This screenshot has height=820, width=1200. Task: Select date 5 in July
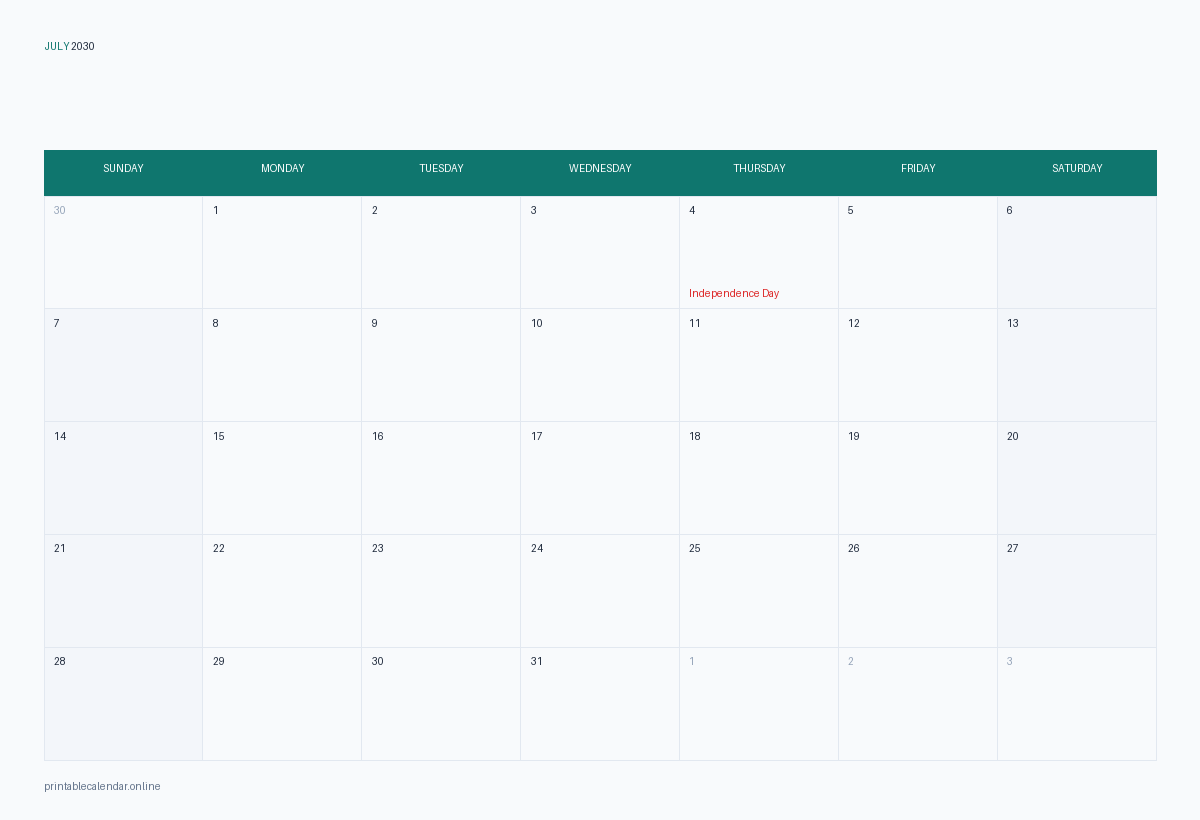[918, 252]
